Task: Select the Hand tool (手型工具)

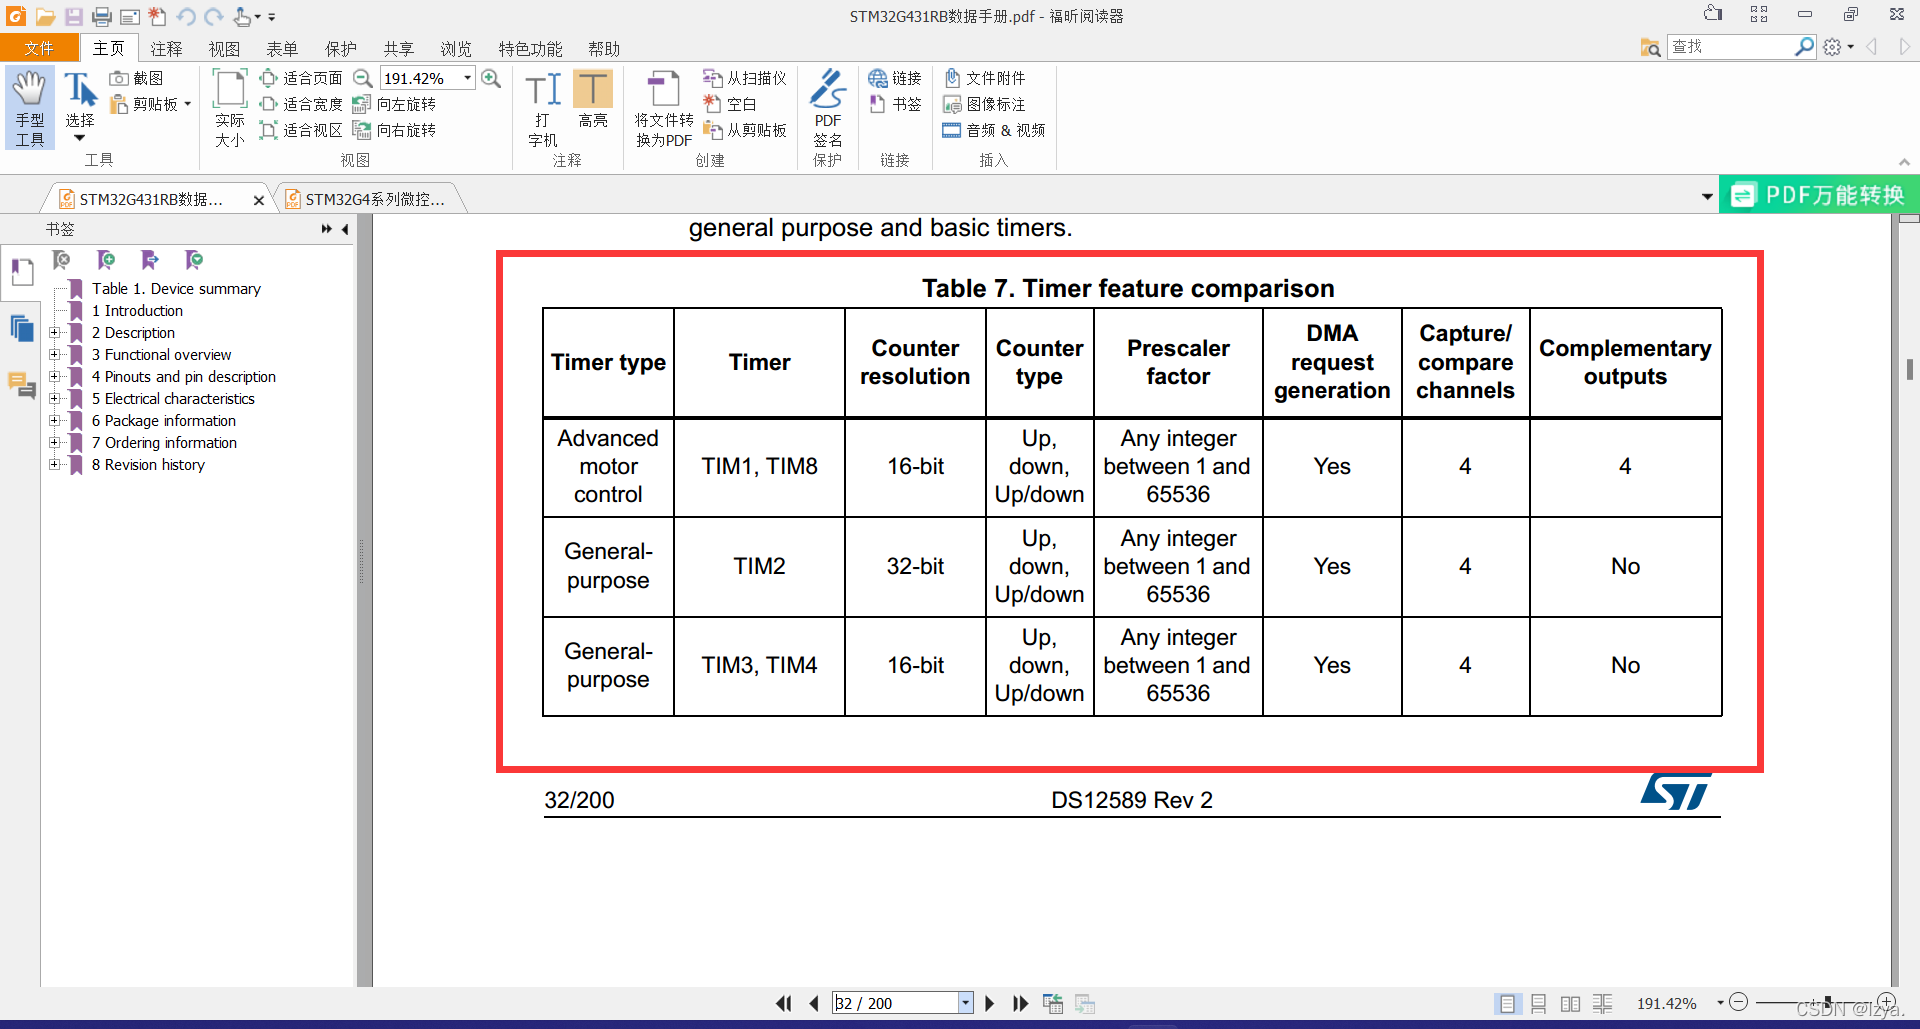Action: coord(29,108)
